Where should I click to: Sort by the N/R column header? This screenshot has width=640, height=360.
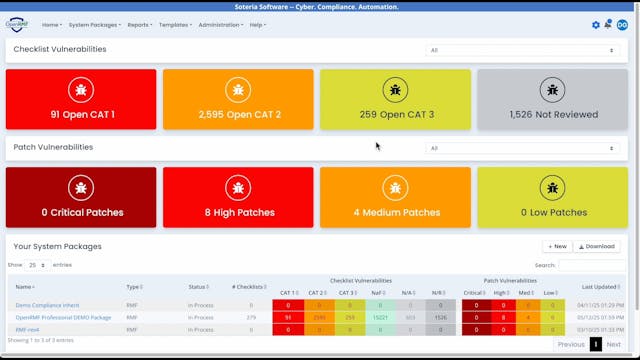pyautogui.click(x=438, y=293)
